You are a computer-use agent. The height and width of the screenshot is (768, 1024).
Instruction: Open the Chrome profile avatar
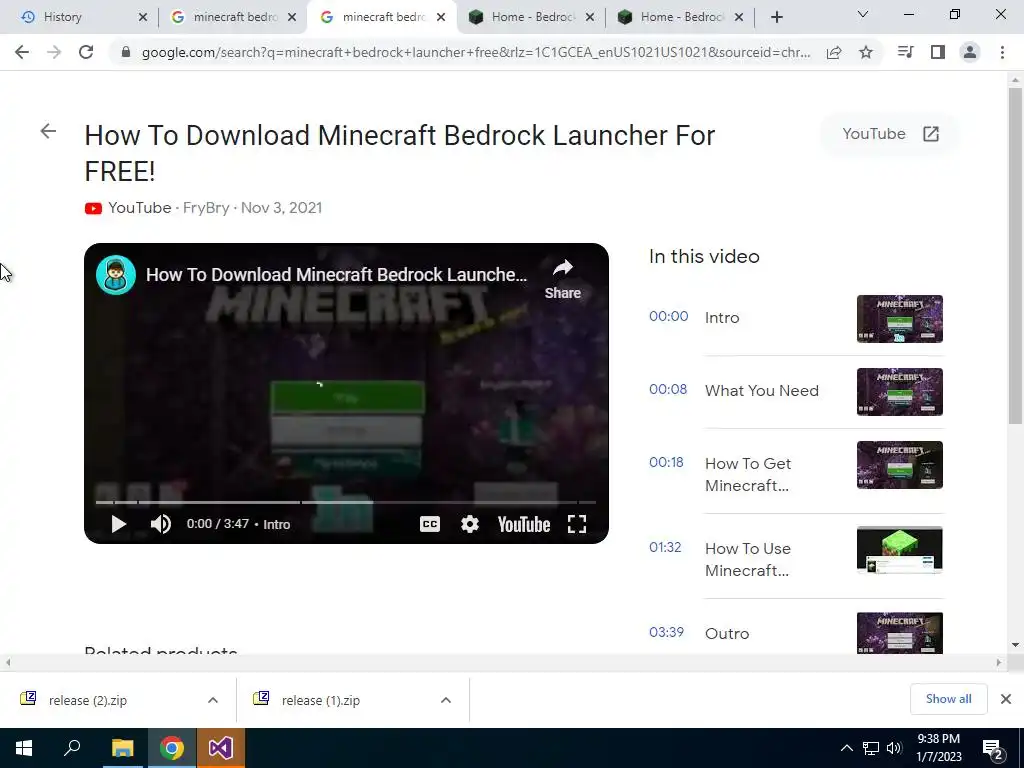(x=970, y=52)
